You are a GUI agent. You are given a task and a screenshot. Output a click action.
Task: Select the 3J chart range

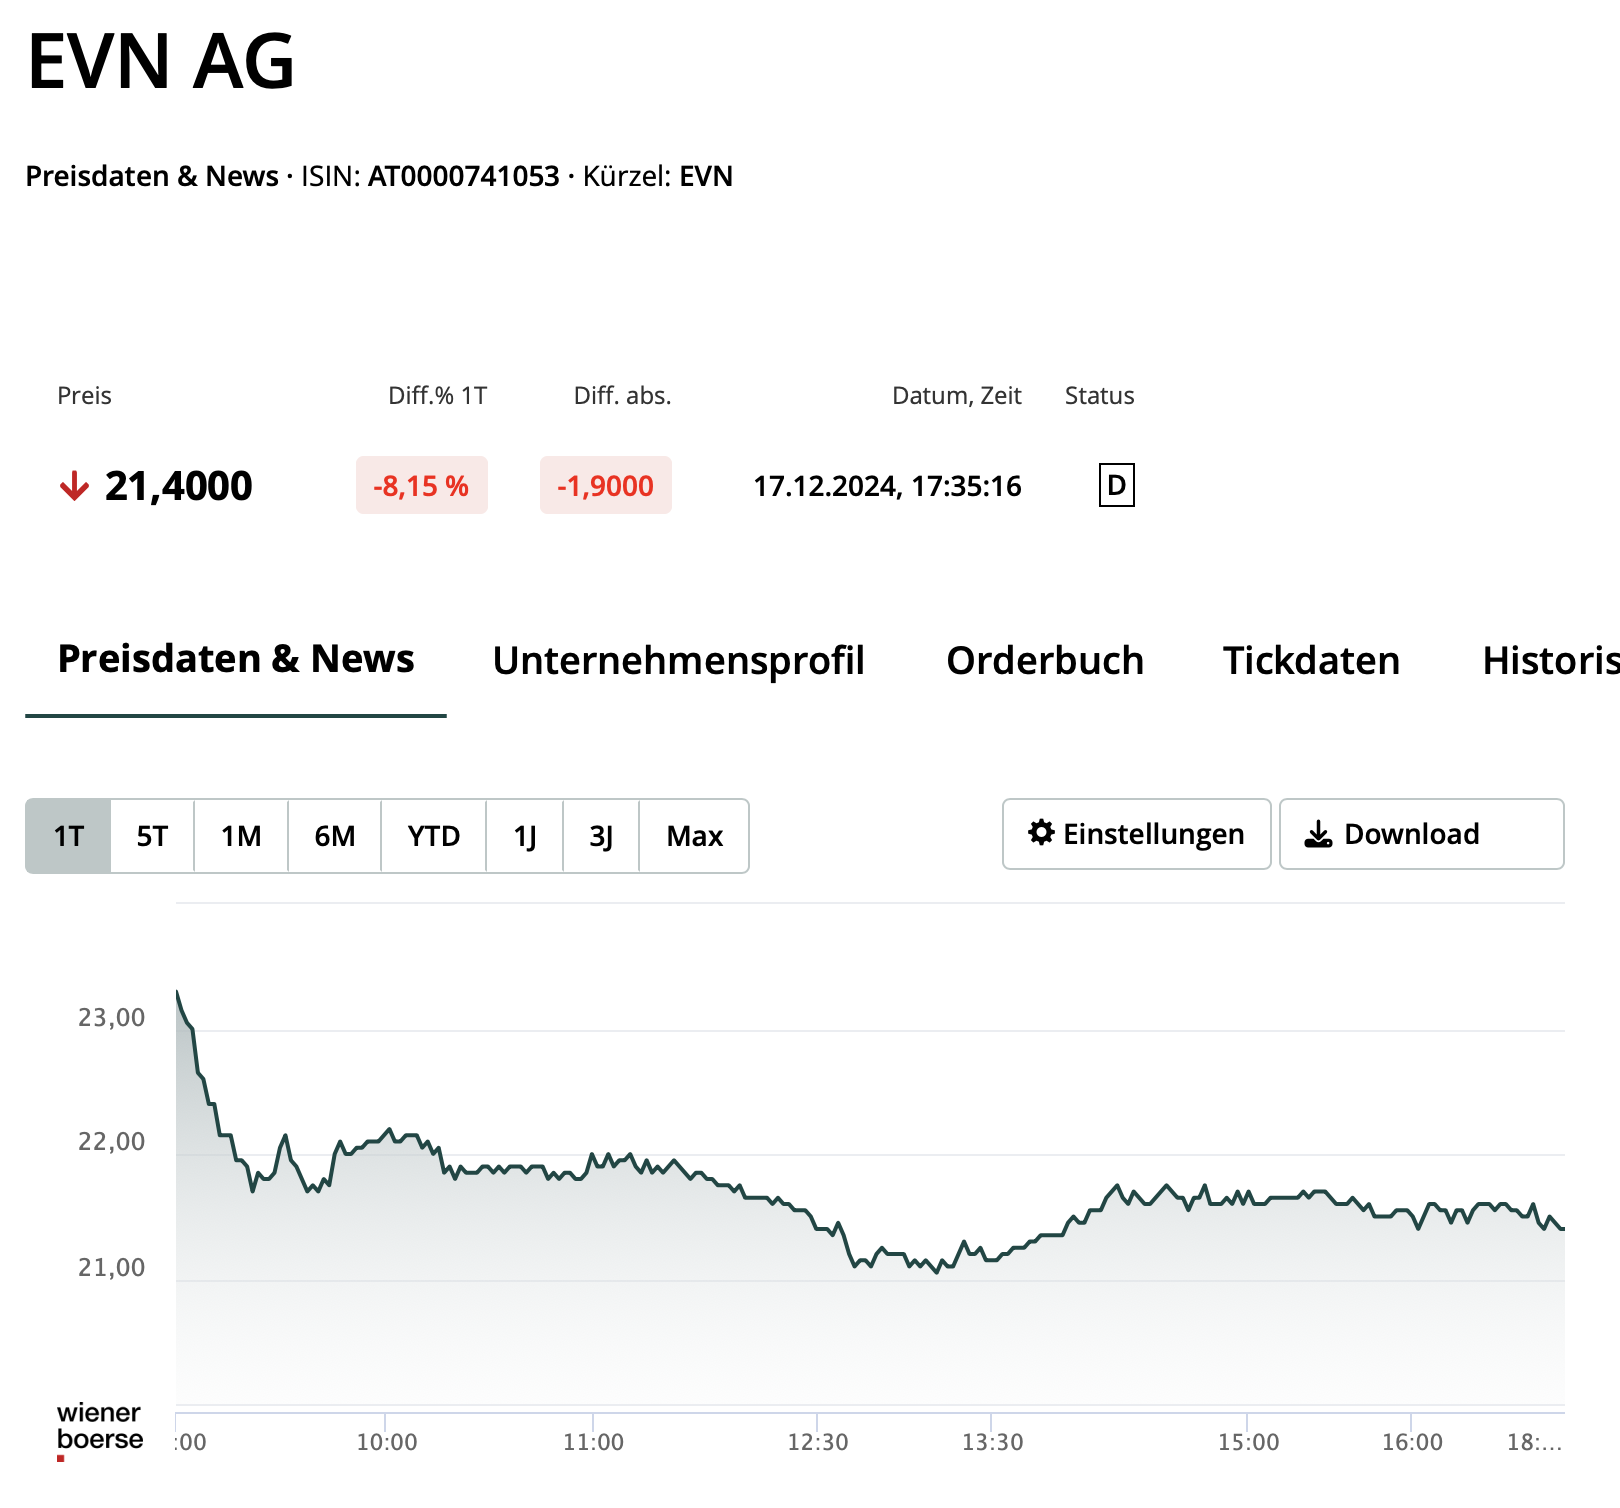coord(601,836)
